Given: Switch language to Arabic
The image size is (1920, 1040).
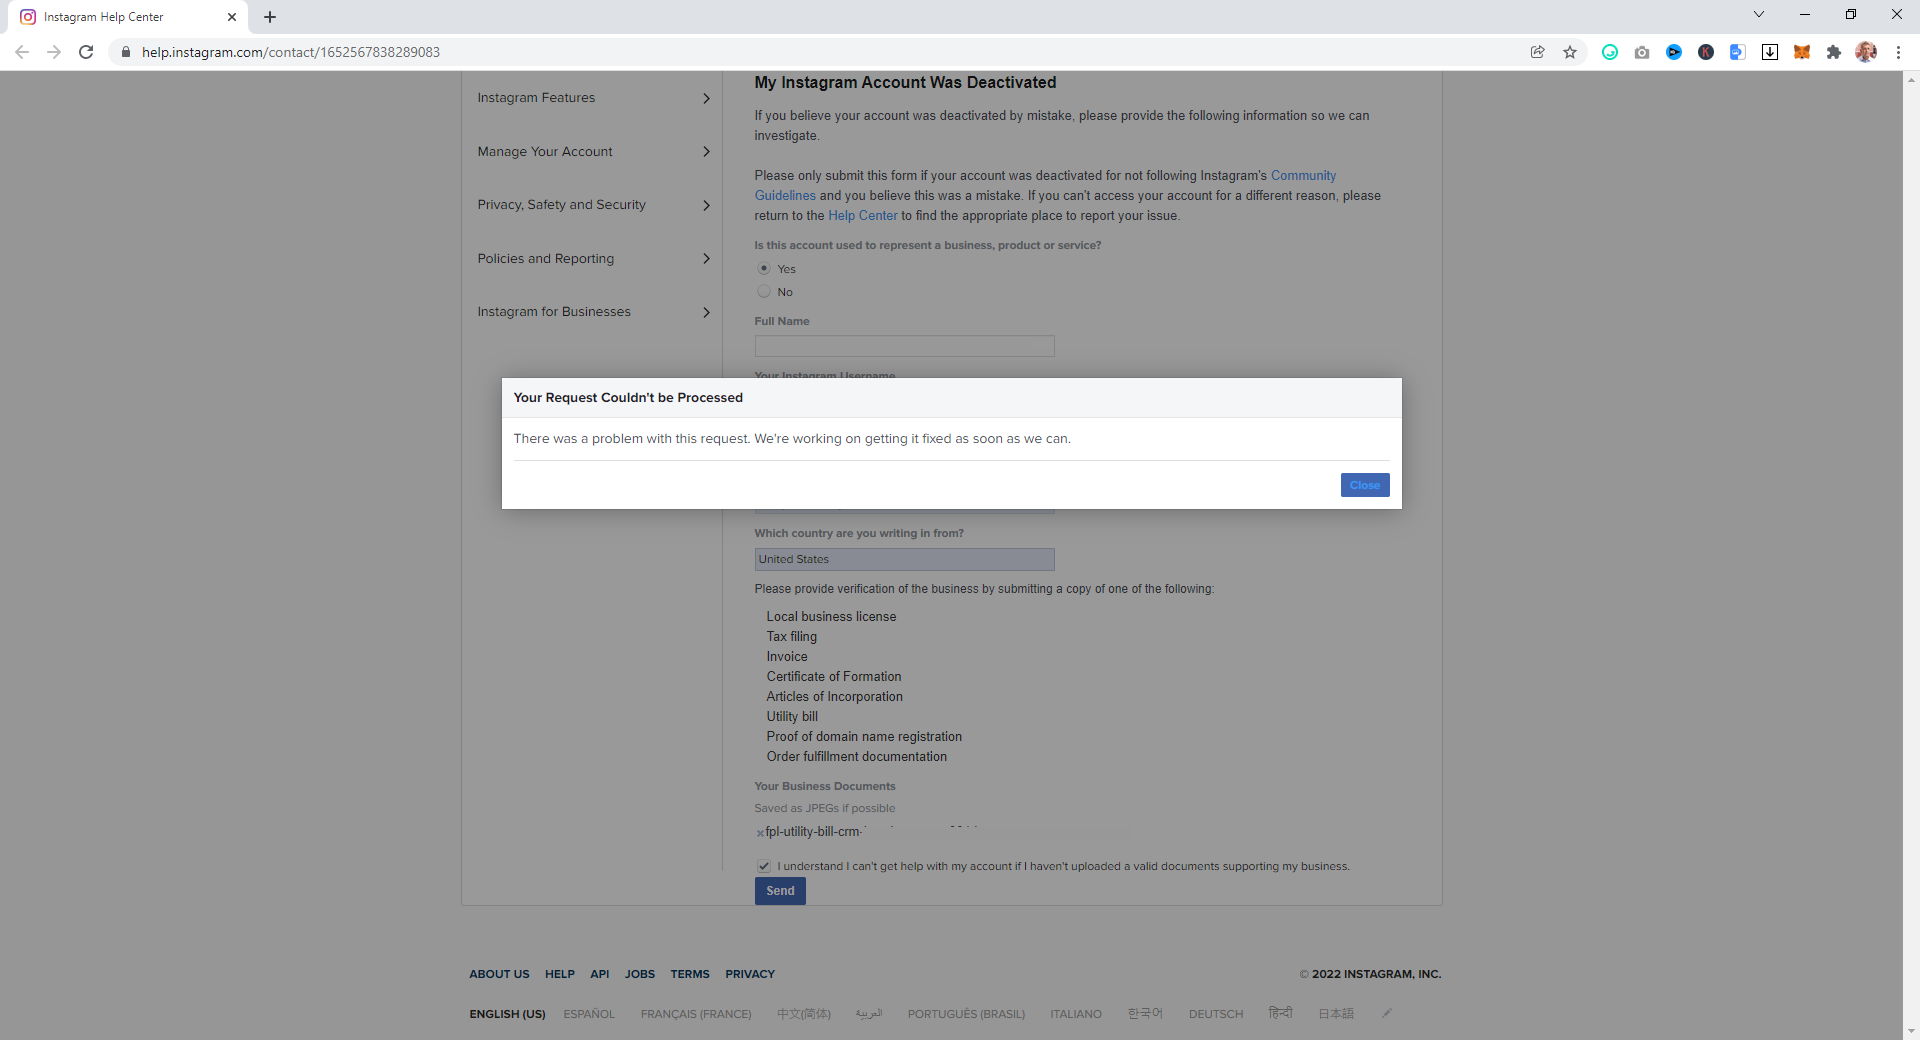Looking at the screenshot, I should pos(869,1014).
